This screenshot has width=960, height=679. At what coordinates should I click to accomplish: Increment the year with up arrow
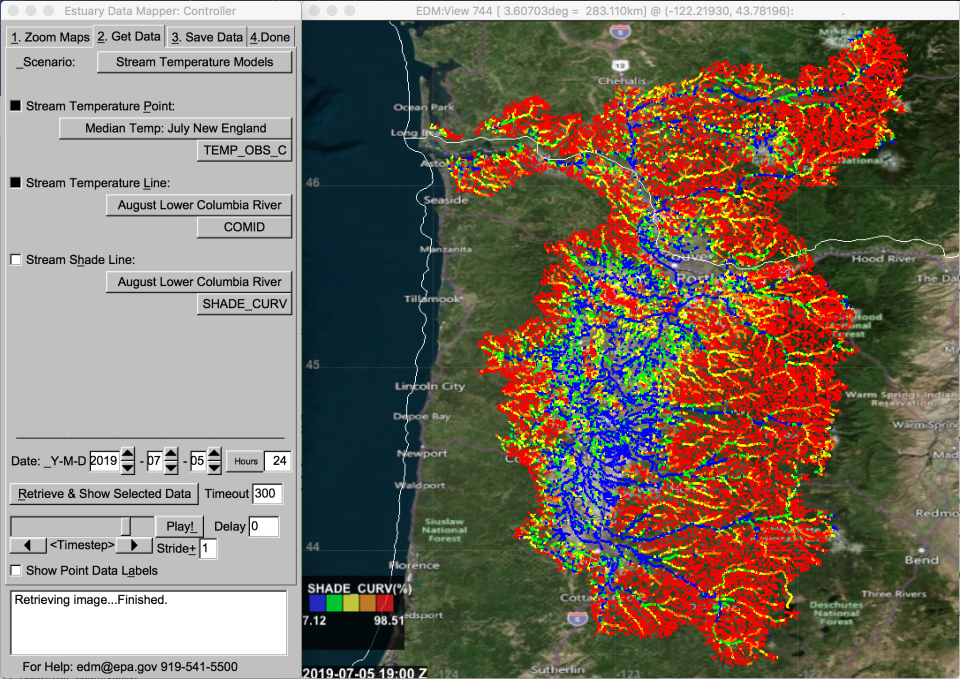pos(127,455)
